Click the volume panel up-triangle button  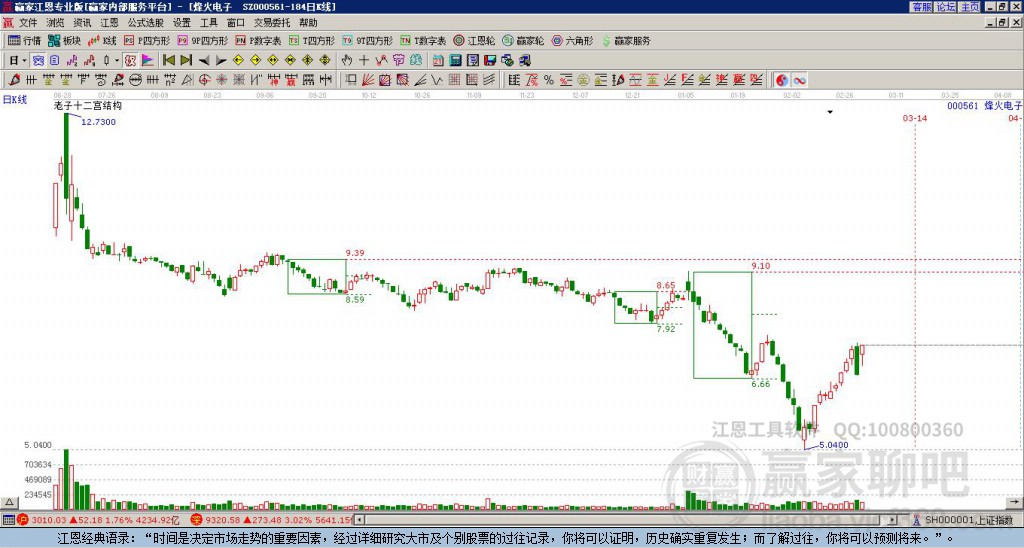9,502
